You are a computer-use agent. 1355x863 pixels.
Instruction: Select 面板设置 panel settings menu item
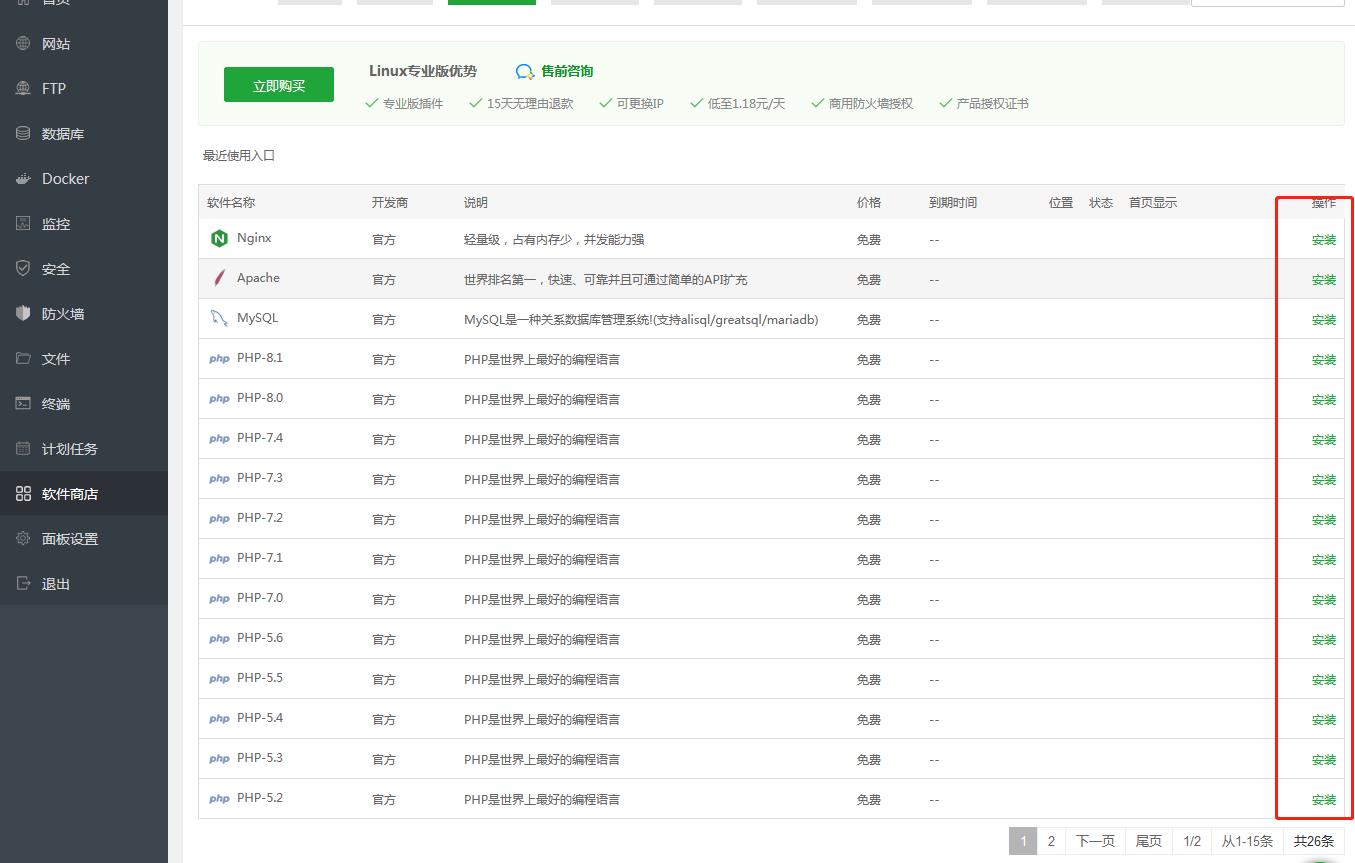pos(69,539)
